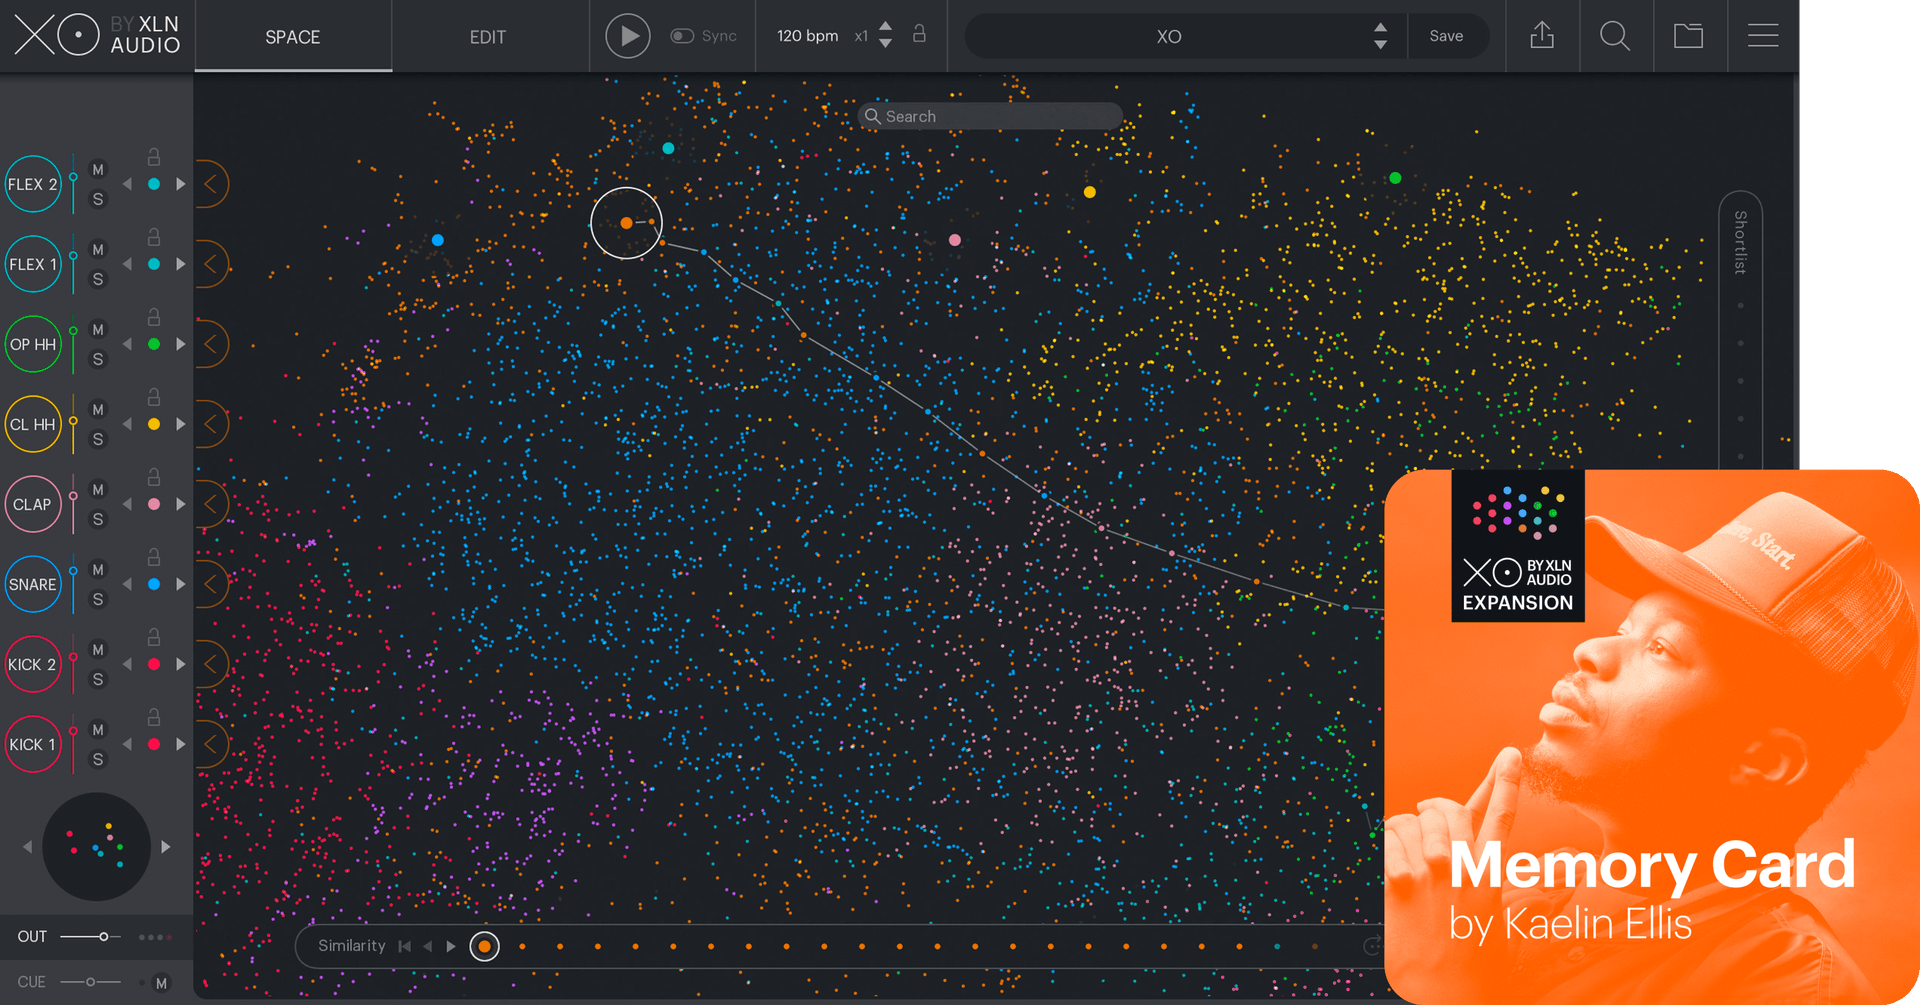Click the Save preset button
Screen dimensions: 1920x1005
(x=1446, y=36)
